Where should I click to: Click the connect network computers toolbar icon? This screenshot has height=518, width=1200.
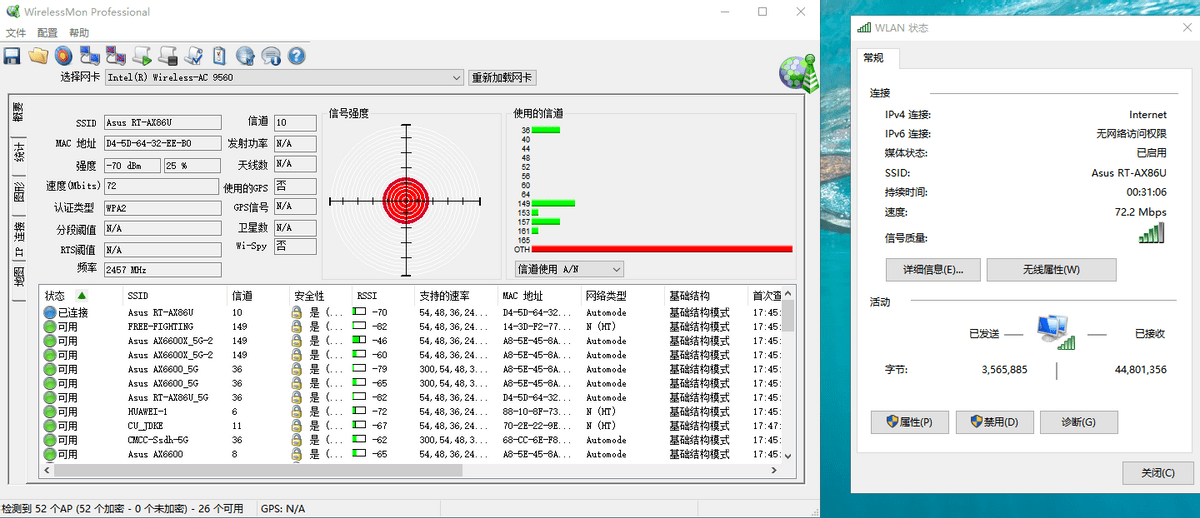[x=90, y=55]
